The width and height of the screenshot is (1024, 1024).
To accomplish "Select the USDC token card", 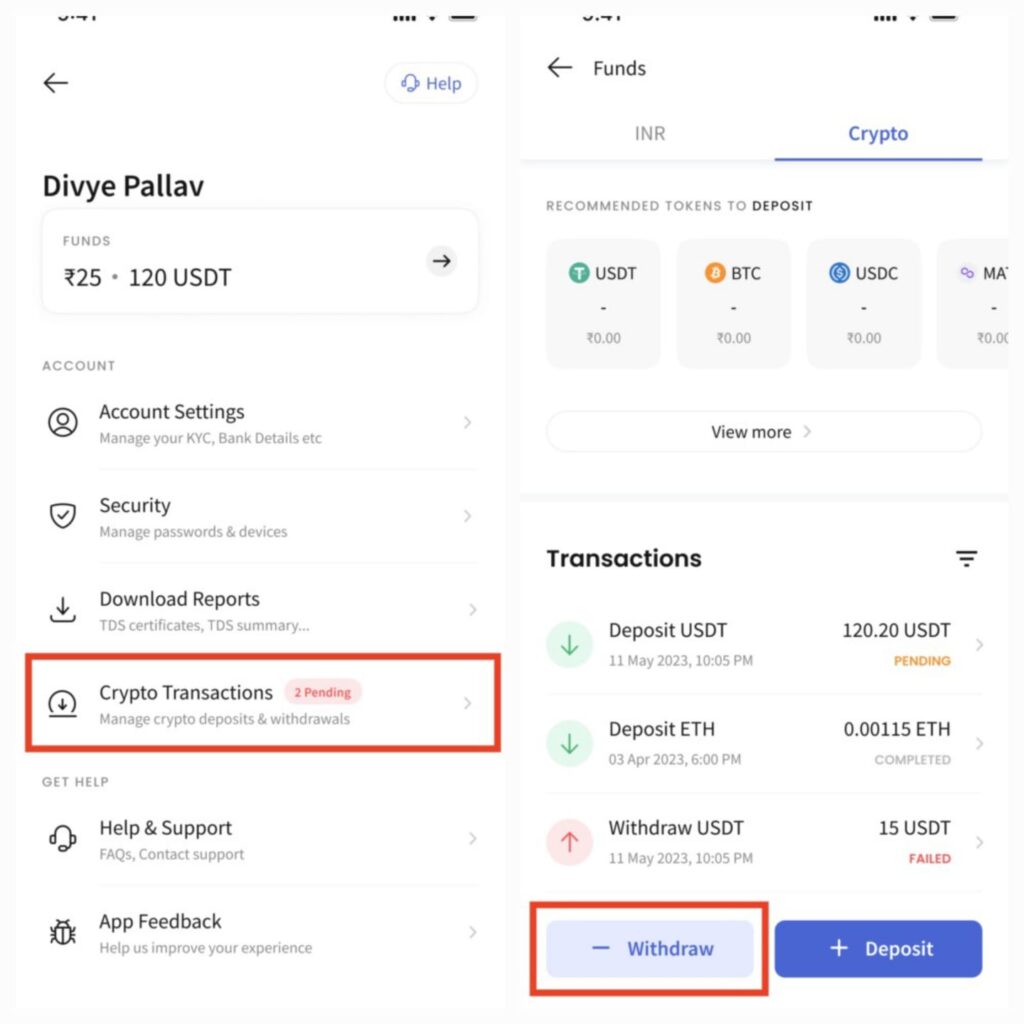I will point(863,304).
